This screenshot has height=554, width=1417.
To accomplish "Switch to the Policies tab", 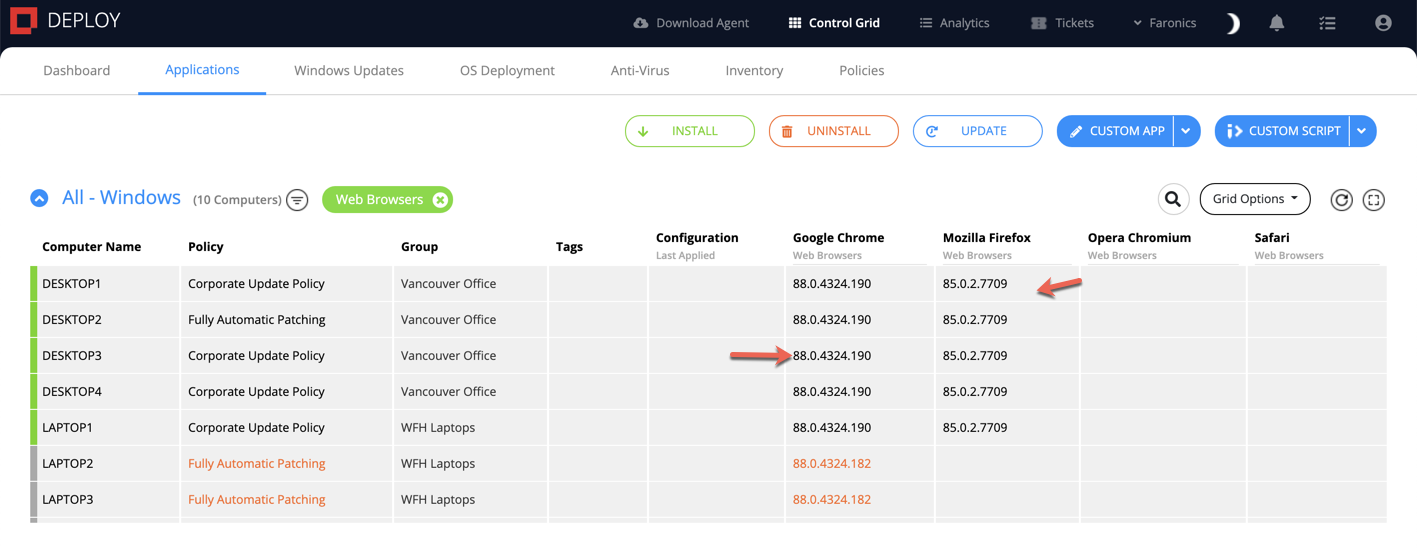I will pos(862,70).
